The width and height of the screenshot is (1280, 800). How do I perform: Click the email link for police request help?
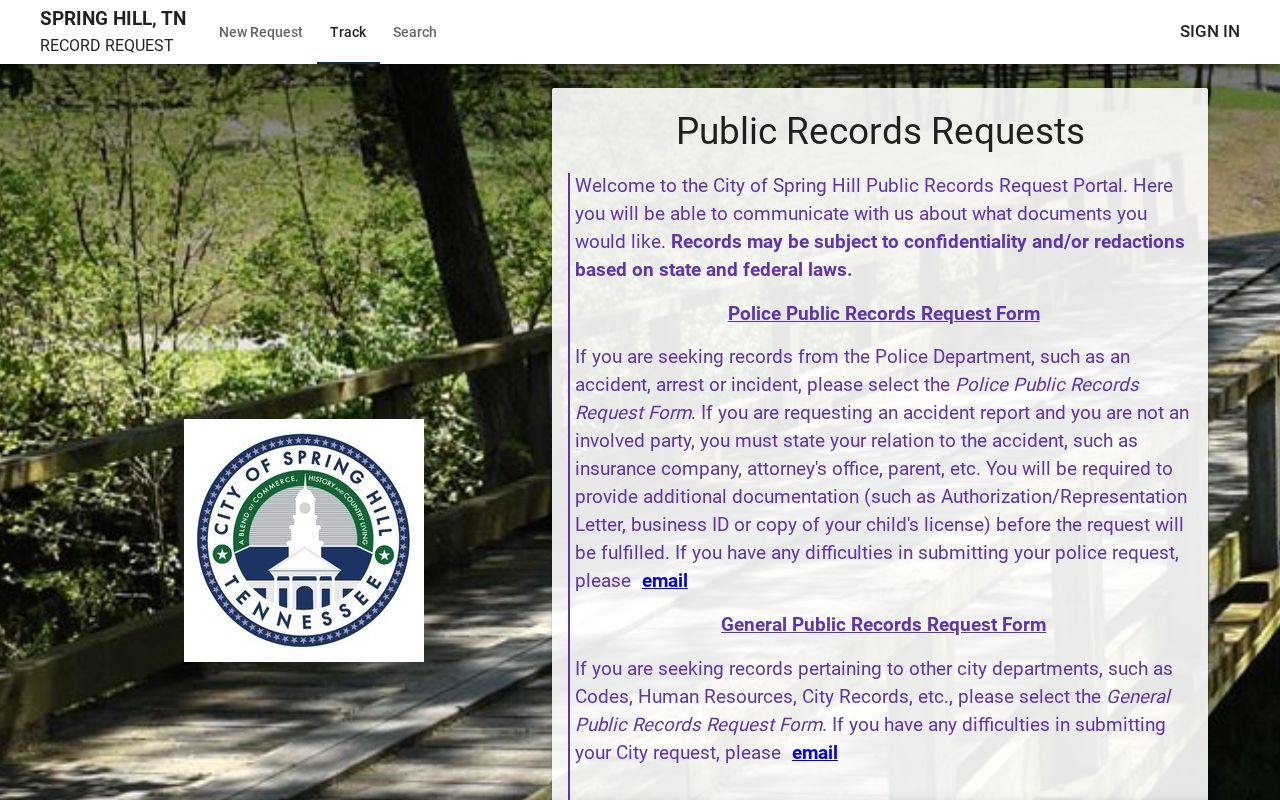(x=665, y=581)
